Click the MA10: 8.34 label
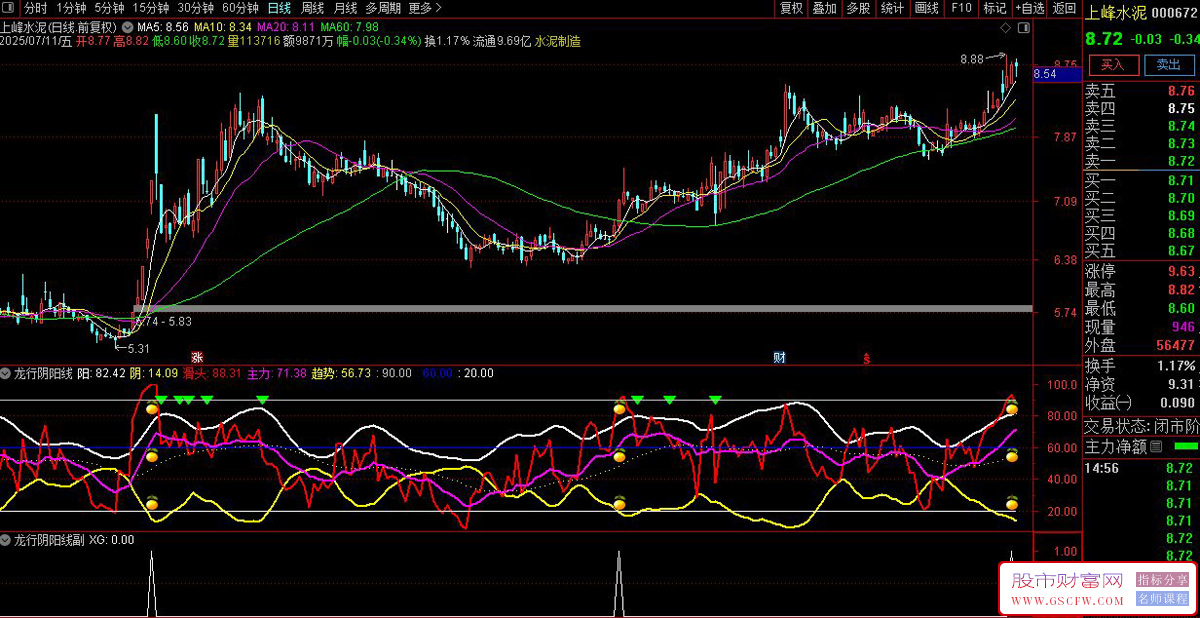 click(x=222, y=26)
